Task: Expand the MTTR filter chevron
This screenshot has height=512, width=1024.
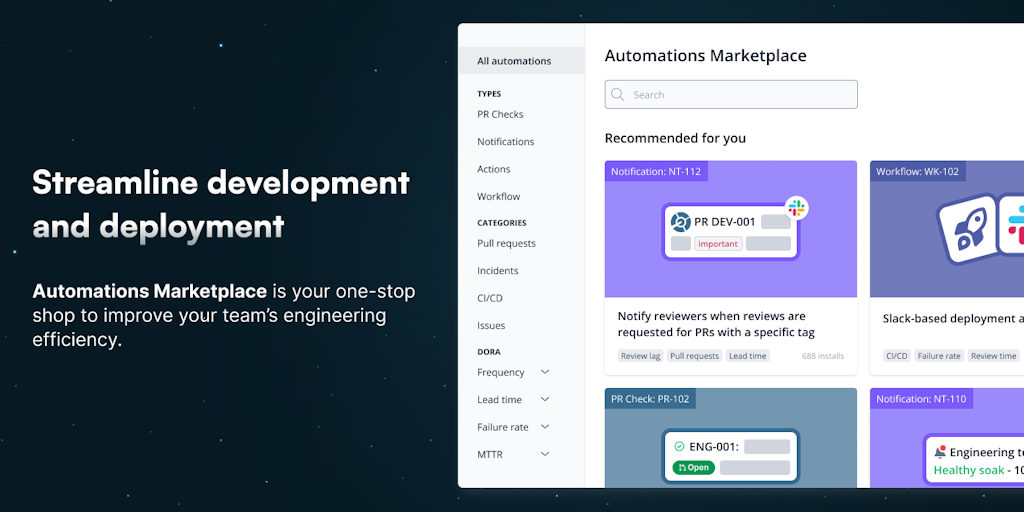Action: pos(545,454)
